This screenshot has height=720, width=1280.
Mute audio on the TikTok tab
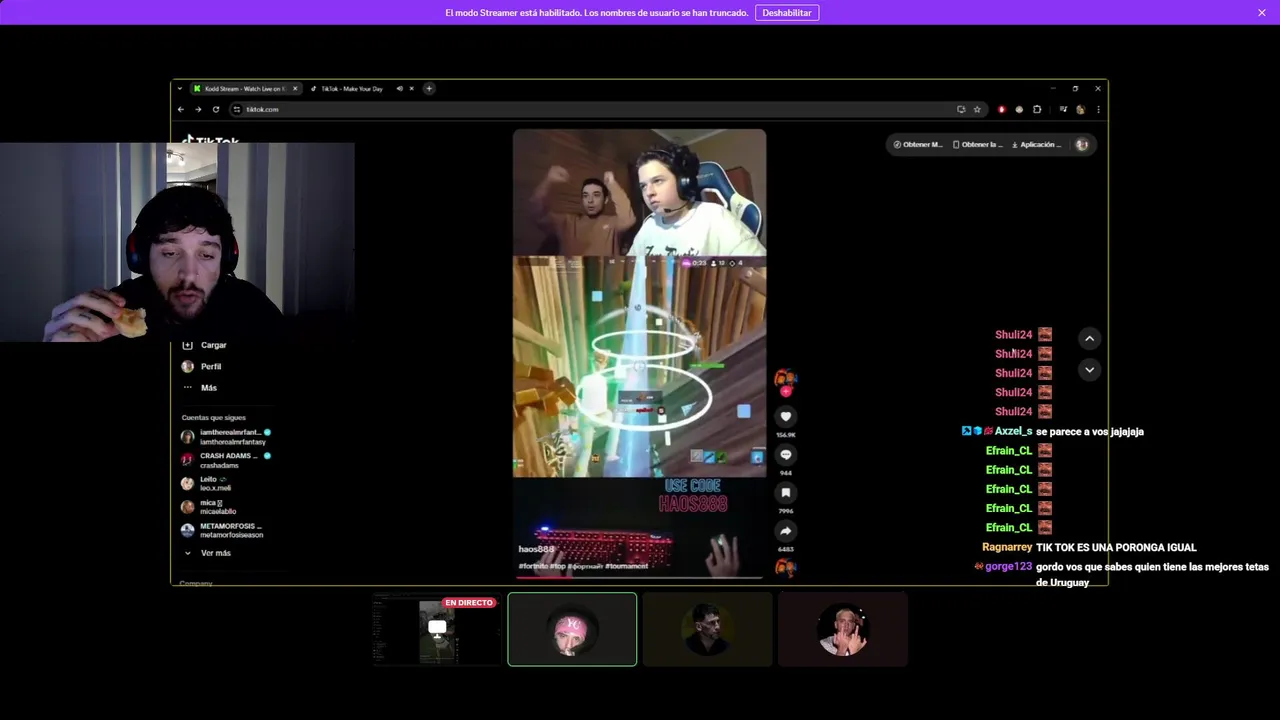point(399,88)
